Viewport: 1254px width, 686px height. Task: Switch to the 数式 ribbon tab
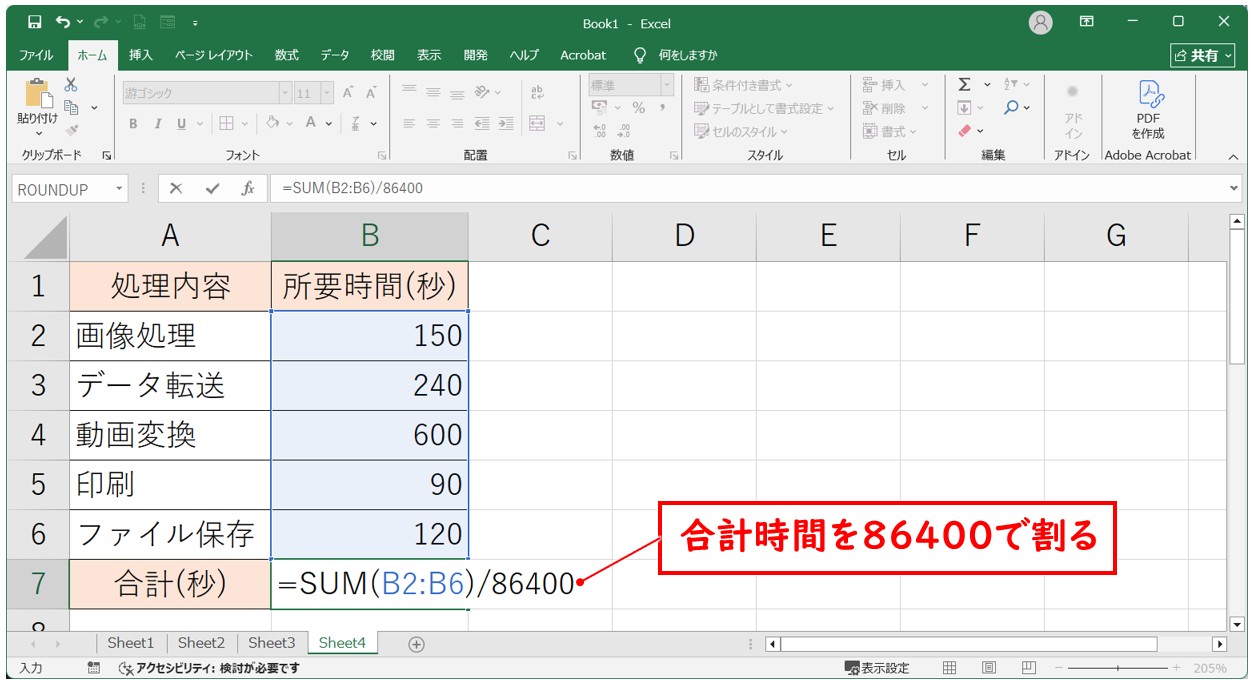[287, 55]
